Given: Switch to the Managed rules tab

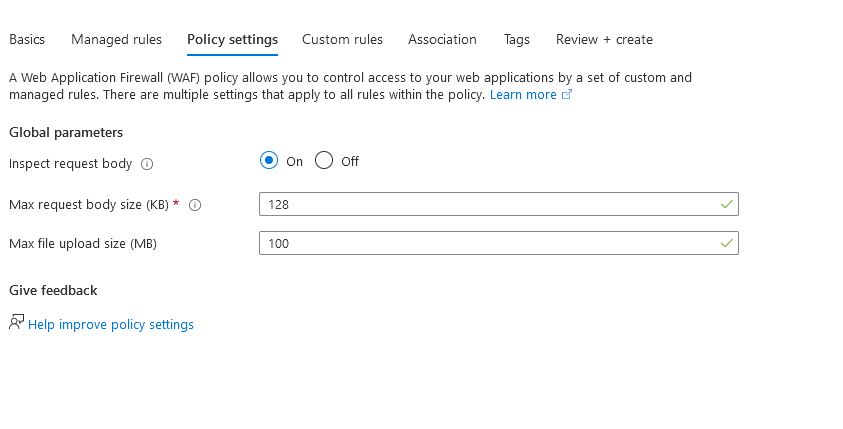Looking at the screenshot, I should click(116, 39).
